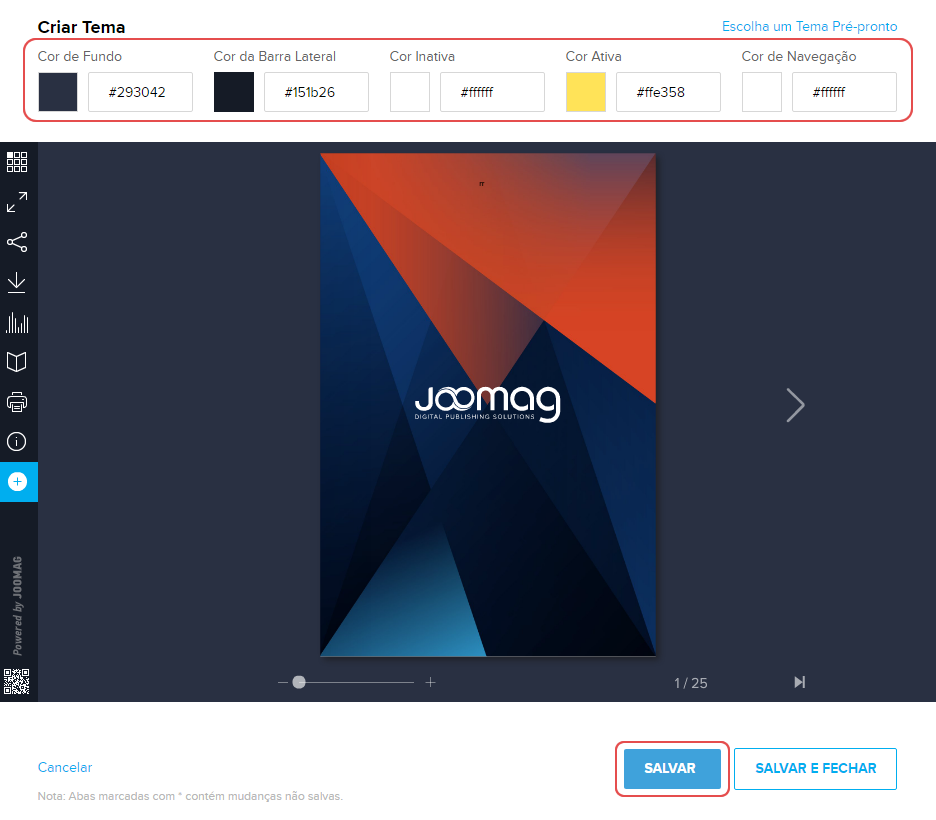Jump to last page button
The height and width of the screenshot is (820, 936).
799,682
